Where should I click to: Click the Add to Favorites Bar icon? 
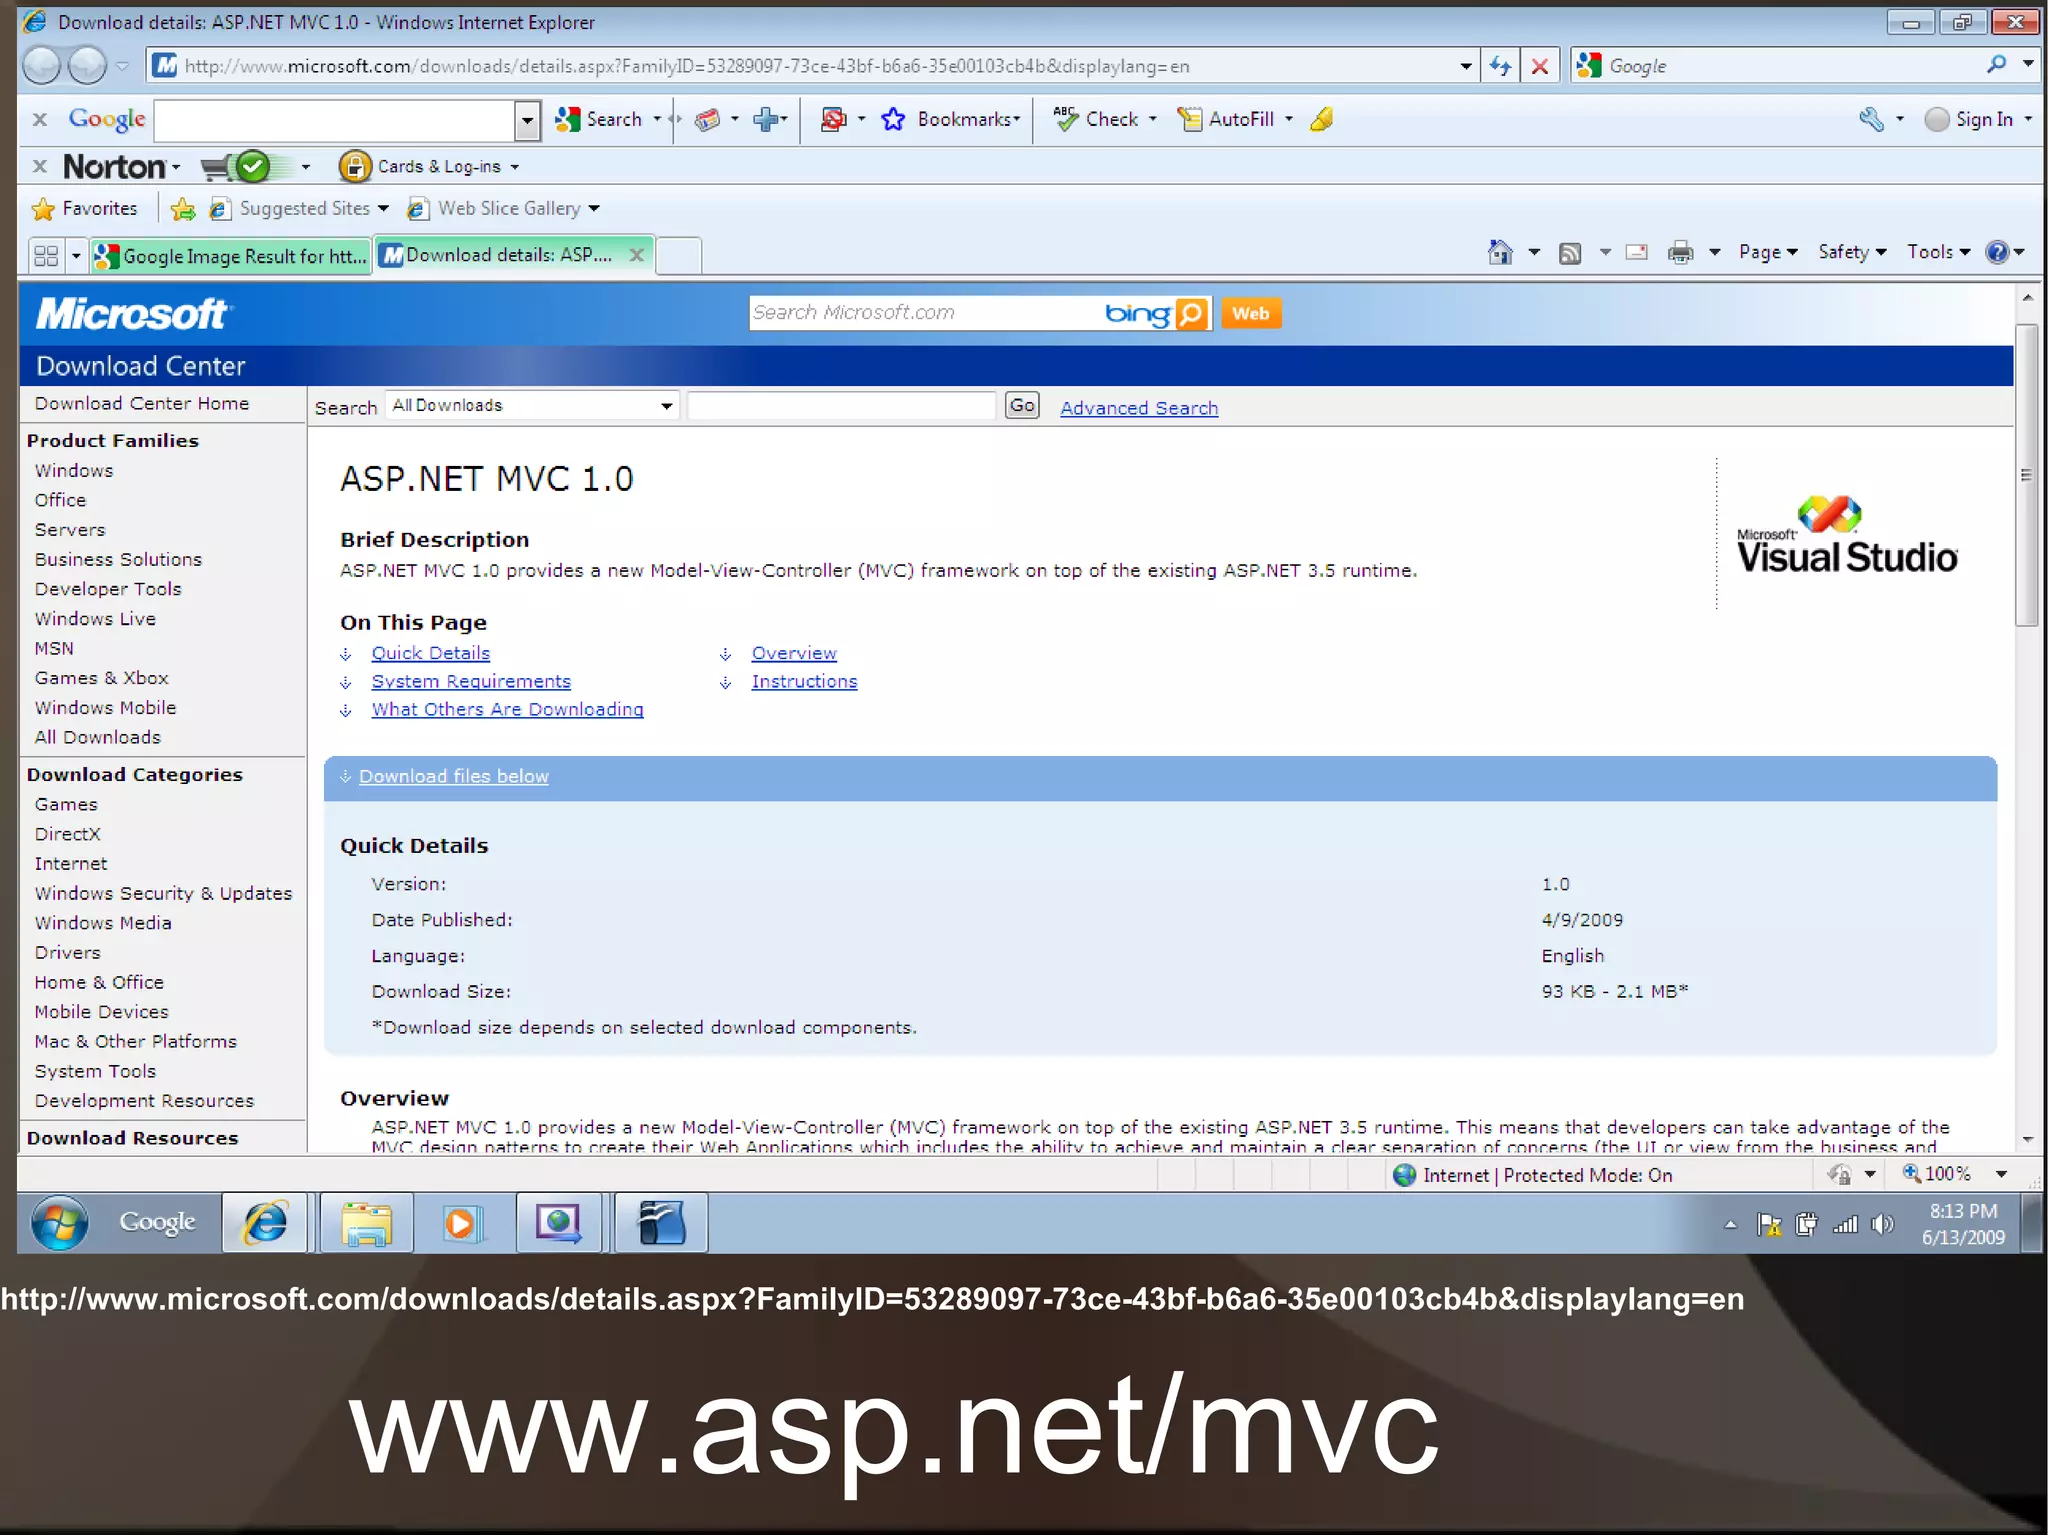point(183,208)
